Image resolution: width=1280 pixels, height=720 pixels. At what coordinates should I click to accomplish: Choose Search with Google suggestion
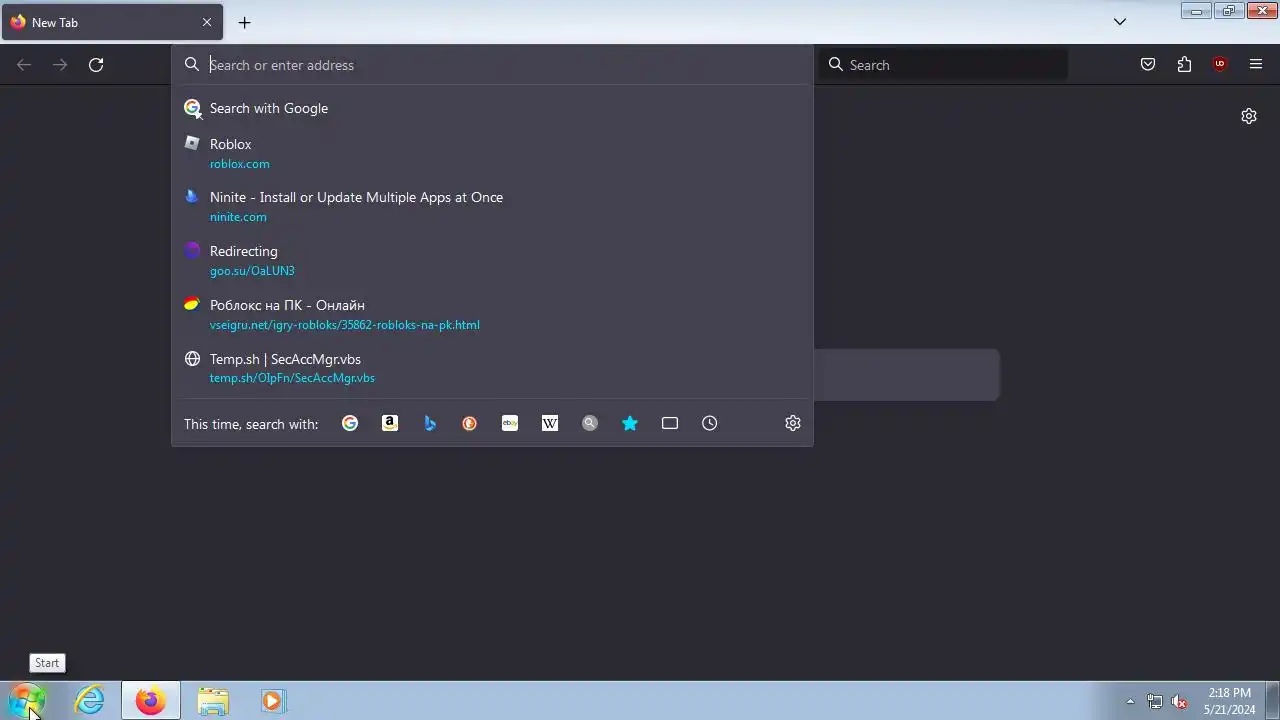492,108
